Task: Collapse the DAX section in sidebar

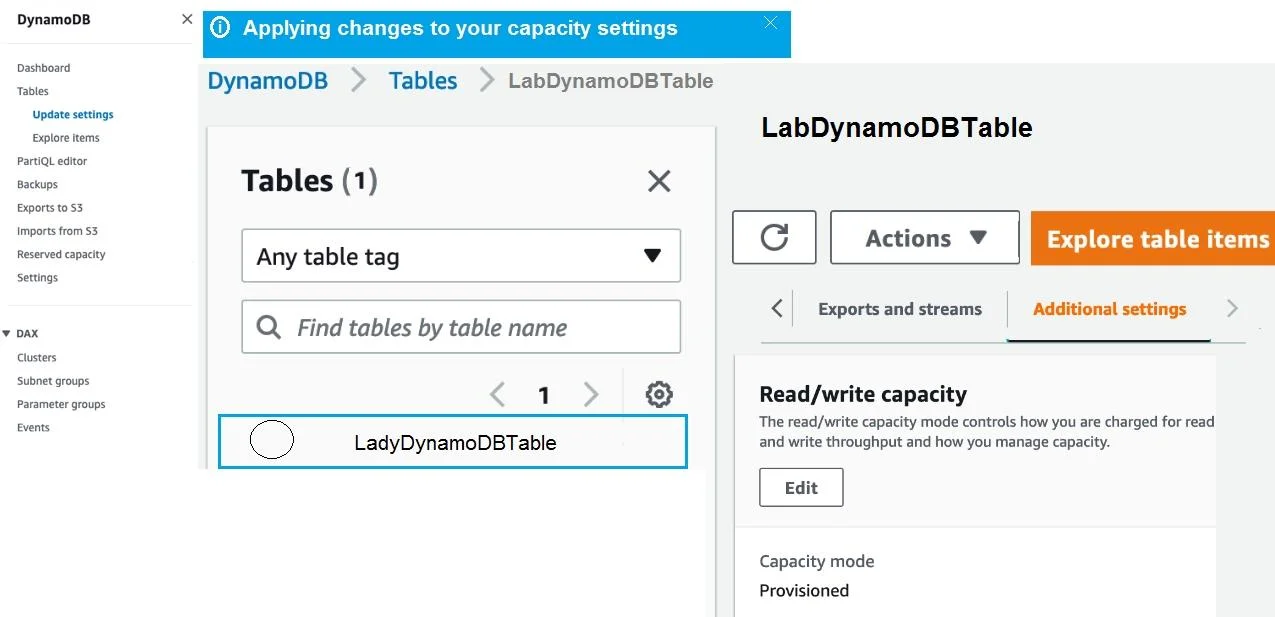Action: [x=6, y=334]
